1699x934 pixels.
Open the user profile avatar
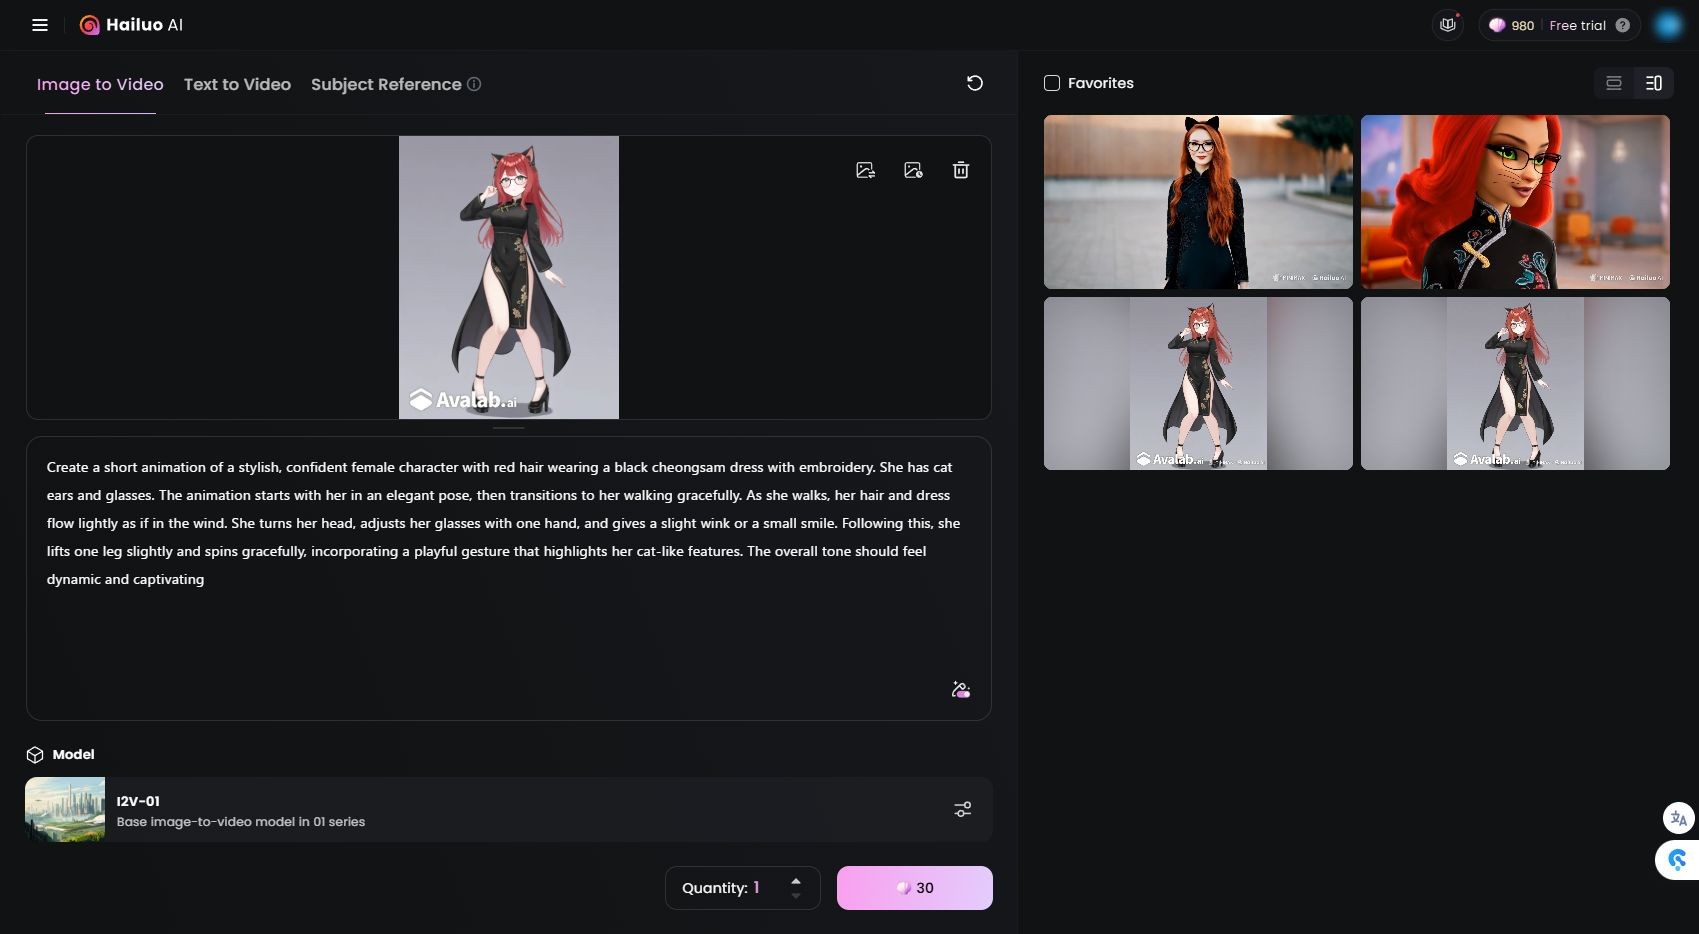(x=1667, y=25)
